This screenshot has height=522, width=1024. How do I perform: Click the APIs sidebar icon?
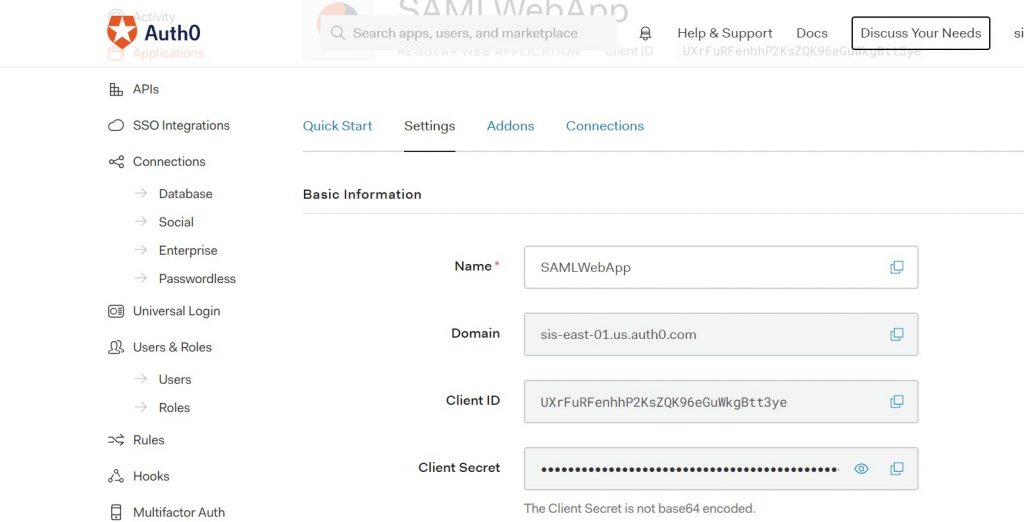116,90
